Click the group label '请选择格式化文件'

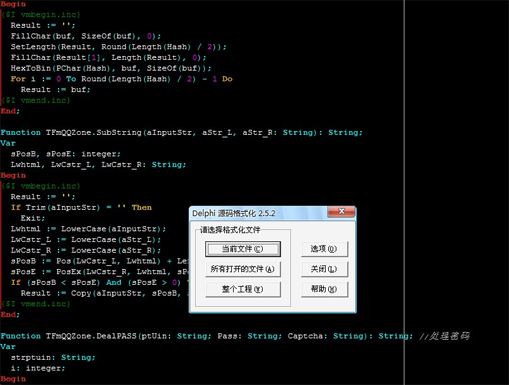point(230,230)
